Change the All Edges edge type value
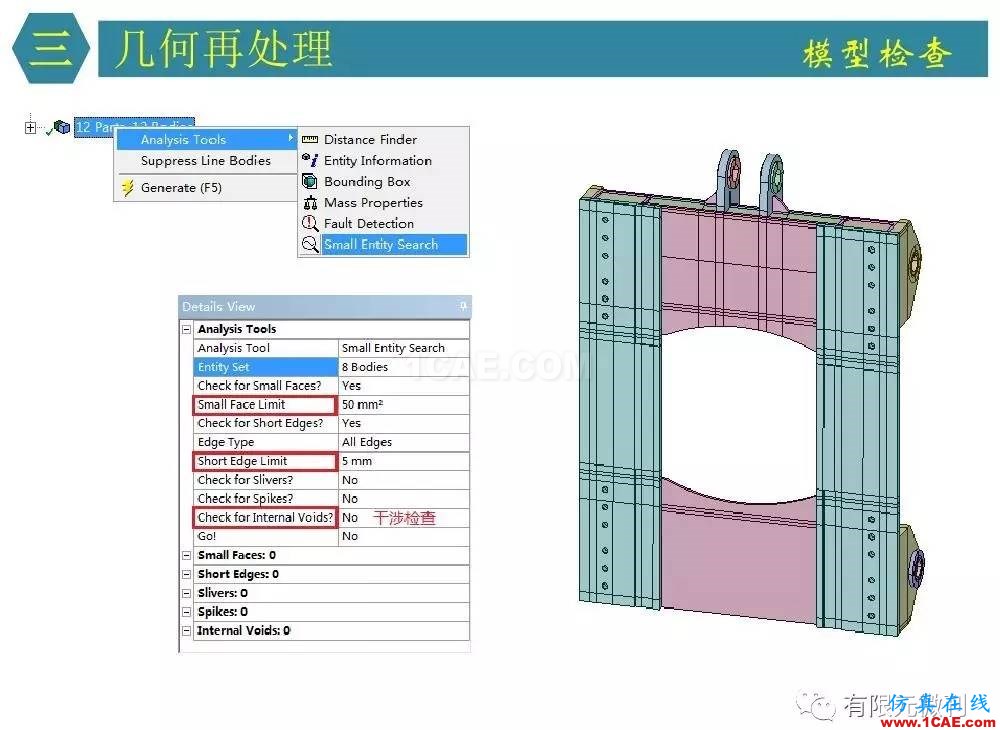 [x=403, y=442]
